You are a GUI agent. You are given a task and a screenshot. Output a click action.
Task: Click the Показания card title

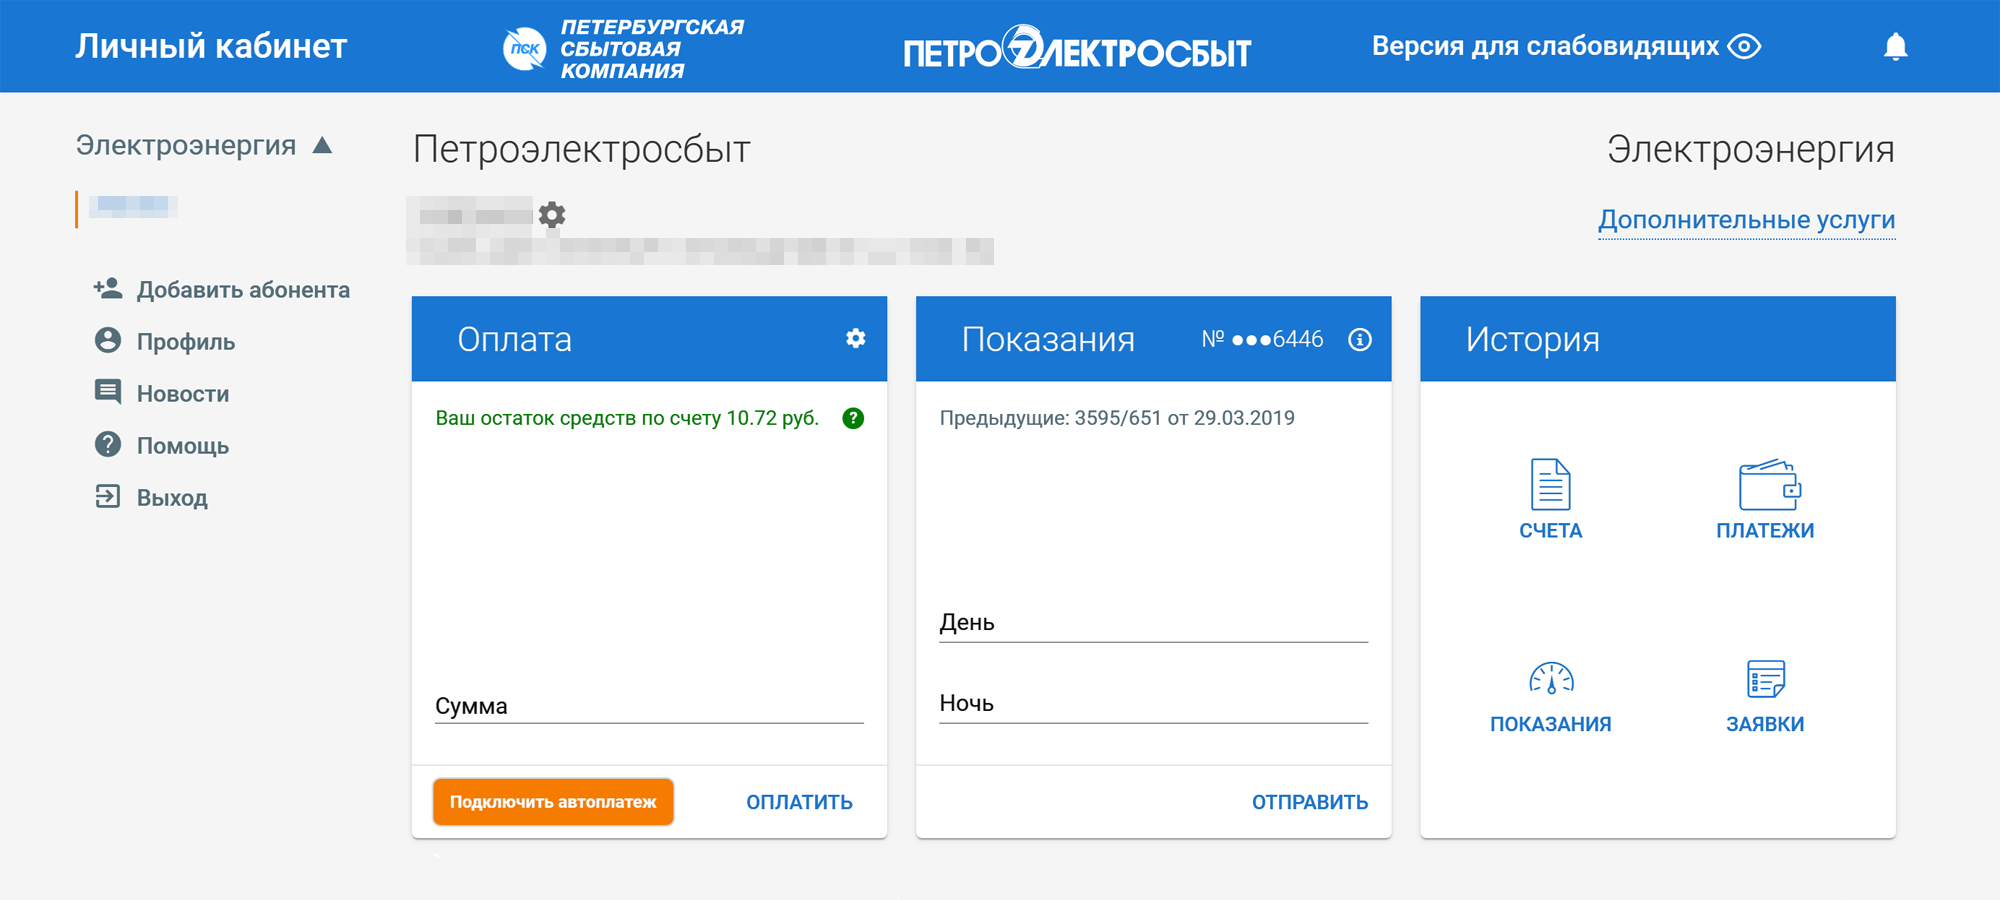coord(1048,340)
